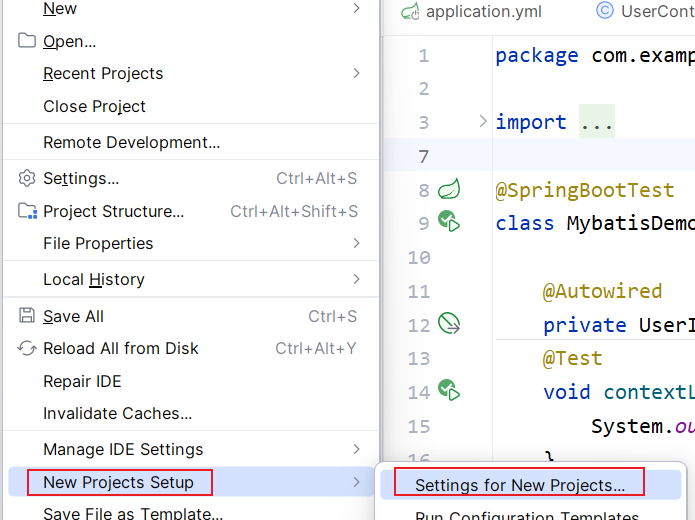695x520 pixels.
Task: Click Repair IDE menu item
Action: [x=83, y=381]
